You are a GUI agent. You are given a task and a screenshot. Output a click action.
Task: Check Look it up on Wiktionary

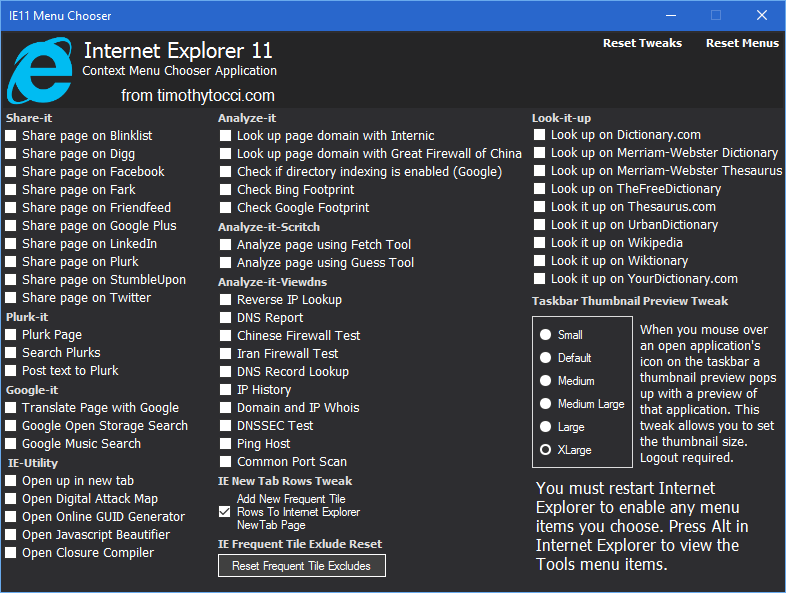click(539, 261)
